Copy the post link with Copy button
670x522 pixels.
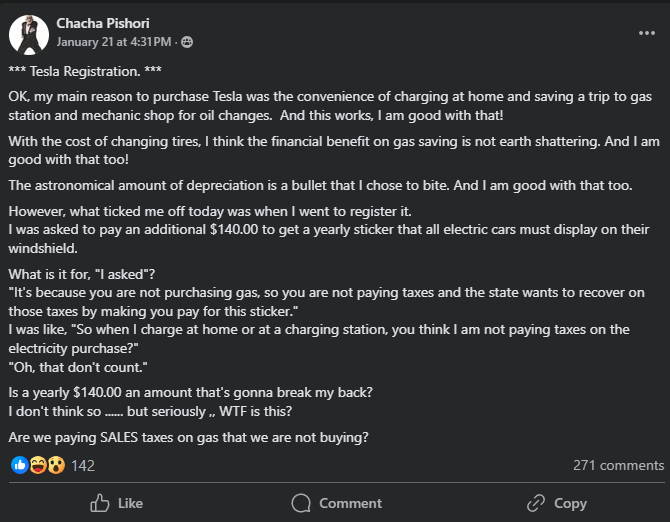pyautogui.click(x=556, y=503)
